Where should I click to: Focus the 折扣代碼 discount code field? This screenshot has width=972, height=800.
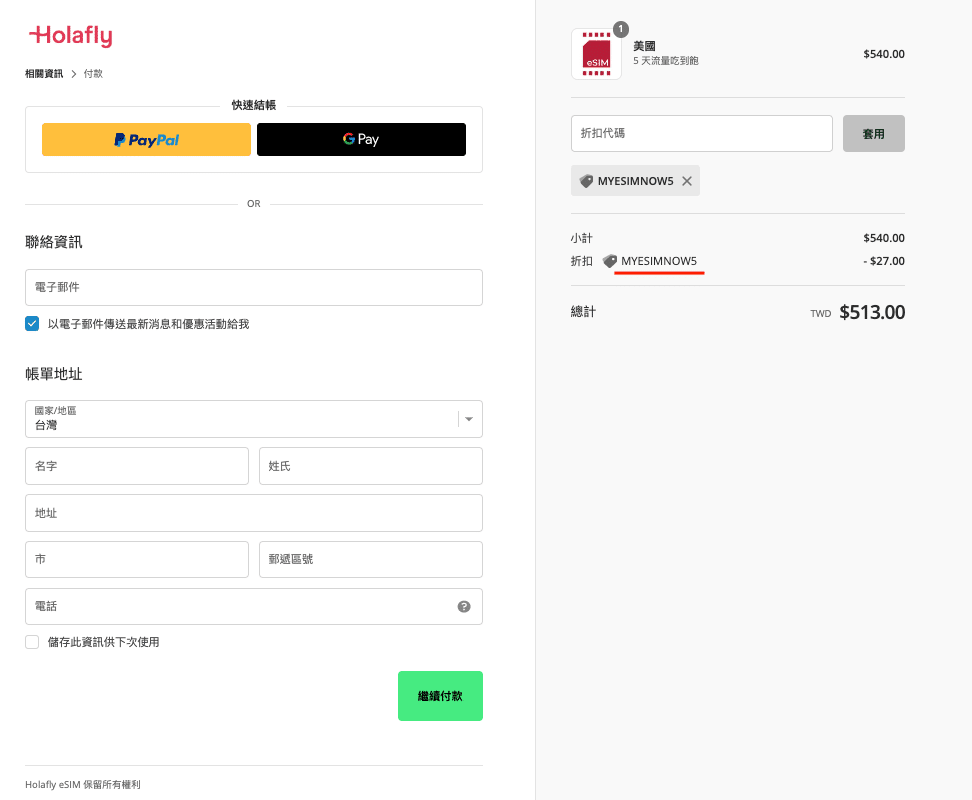click(701, 133)
